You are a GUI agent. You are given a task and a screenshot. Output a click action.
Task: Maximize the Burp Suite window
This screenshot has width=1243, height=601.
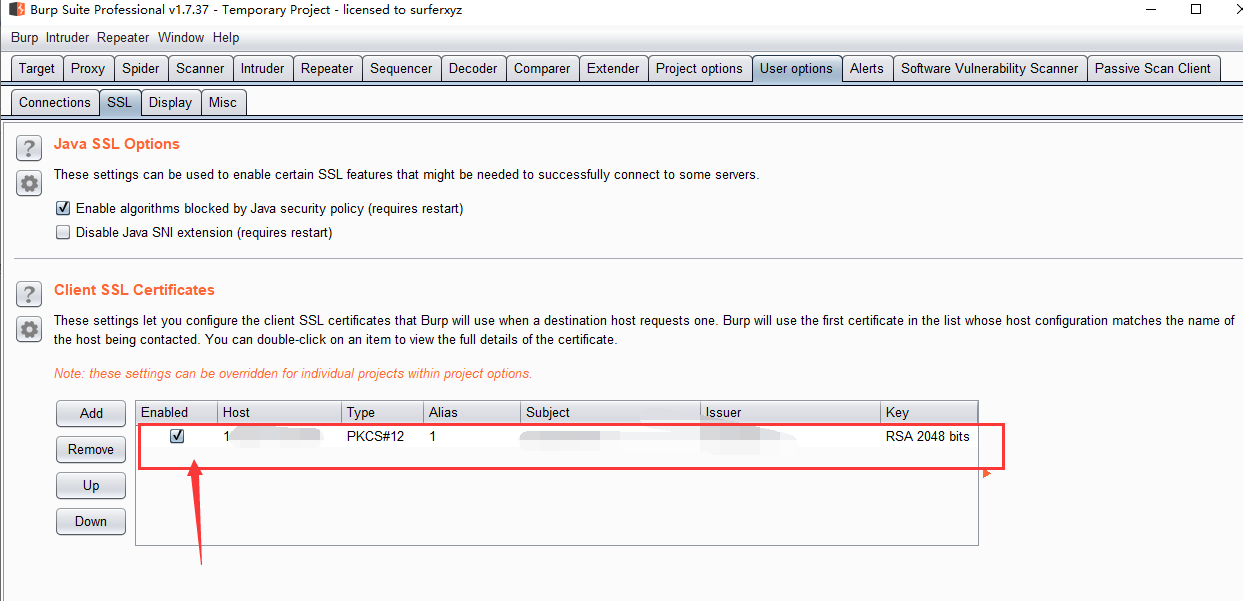click(x=1196, y=9)
